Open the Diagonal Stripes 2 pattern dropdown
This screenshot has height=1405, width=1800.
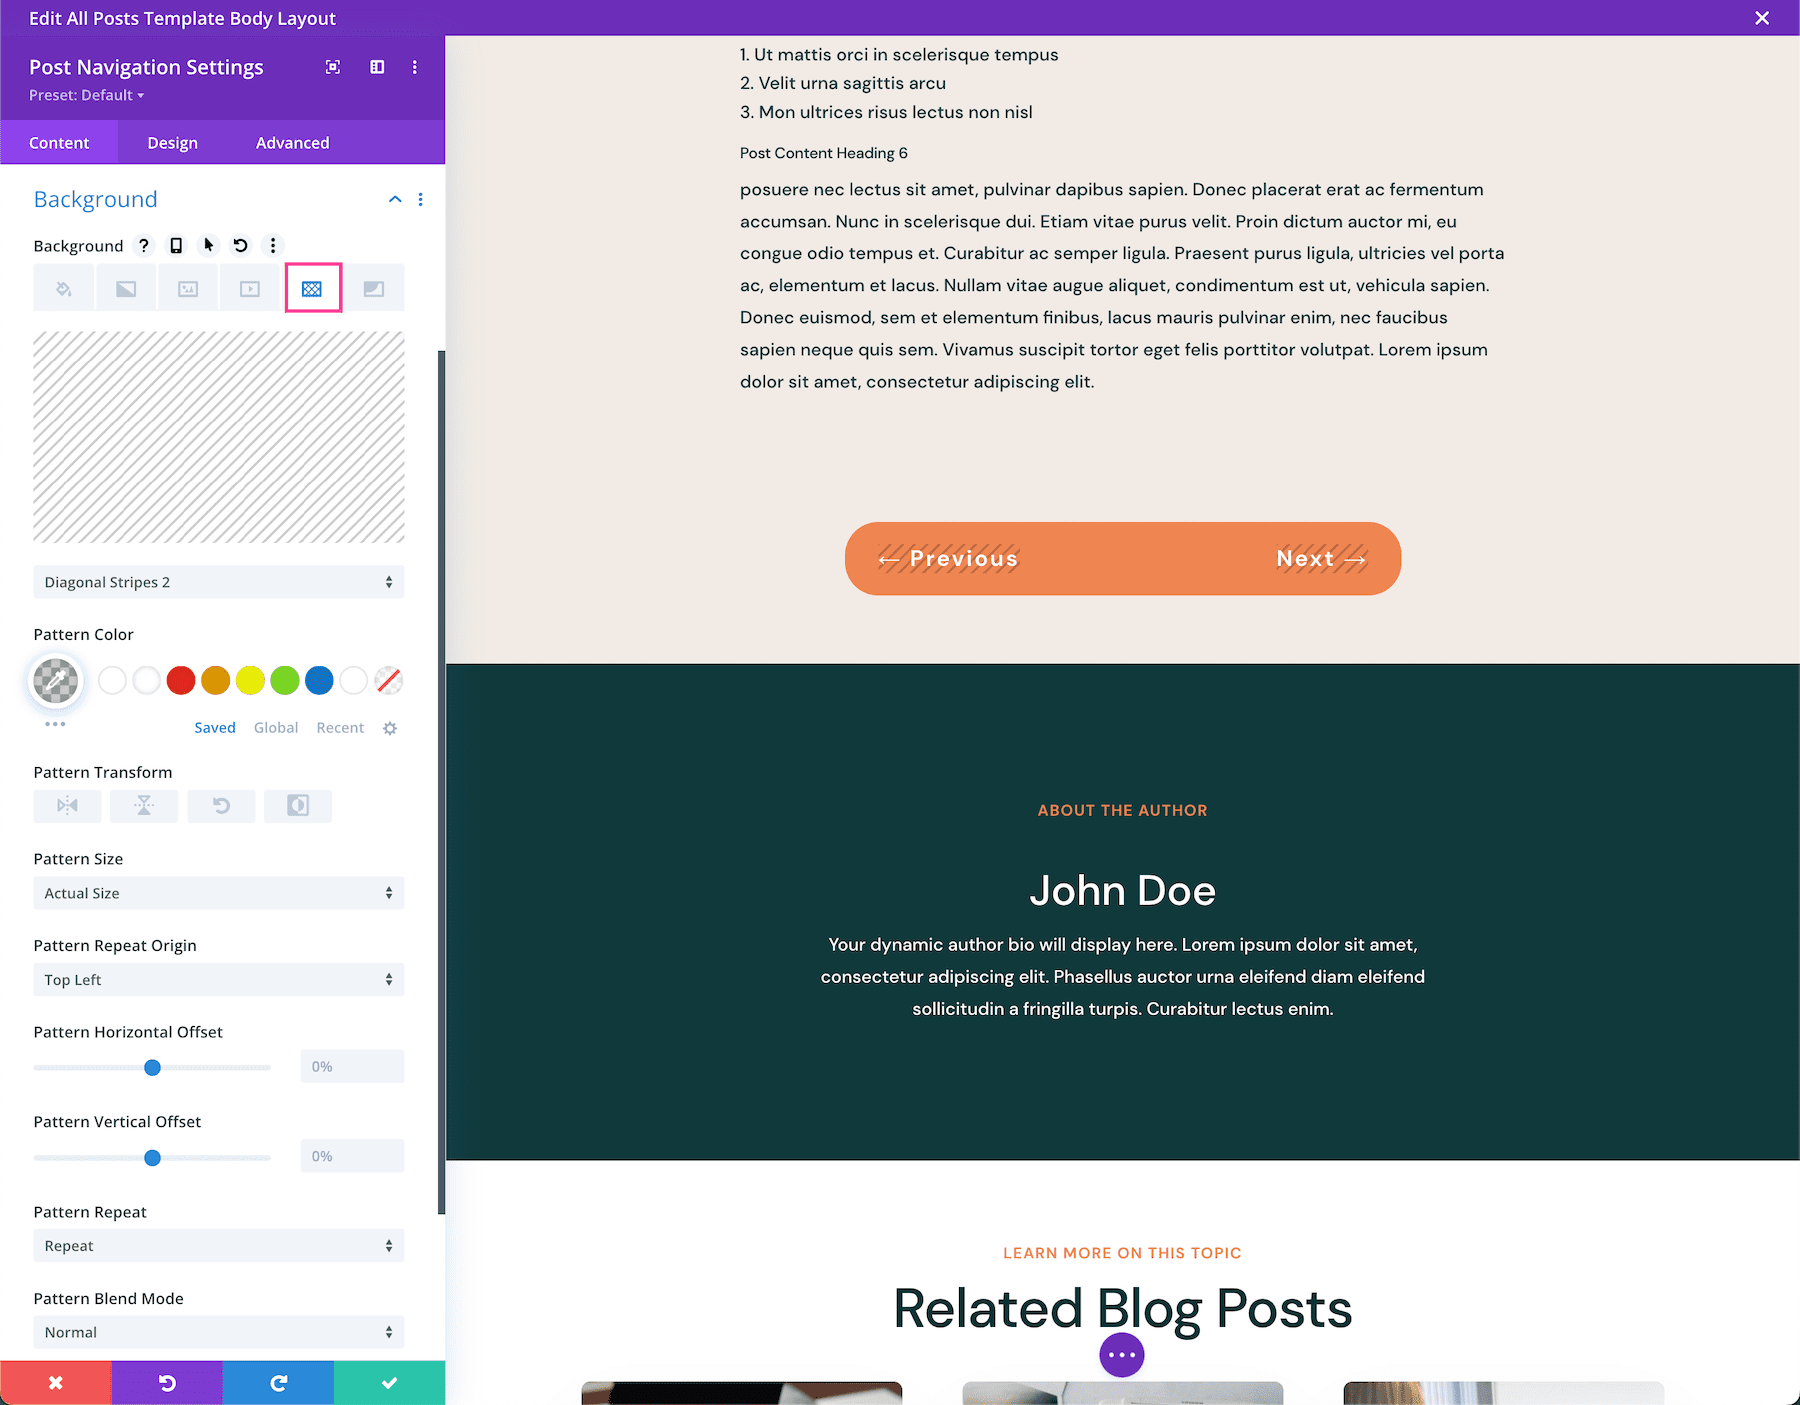[x=218, y=581]
